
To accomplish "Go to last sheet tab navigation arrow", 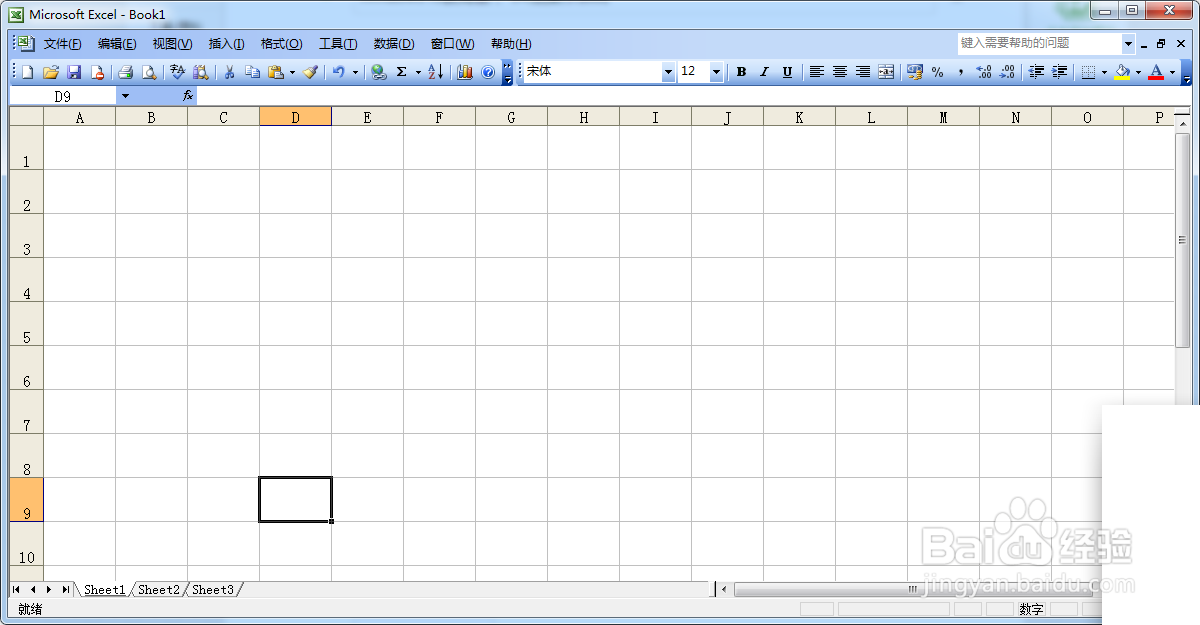I will pos(65,590).
